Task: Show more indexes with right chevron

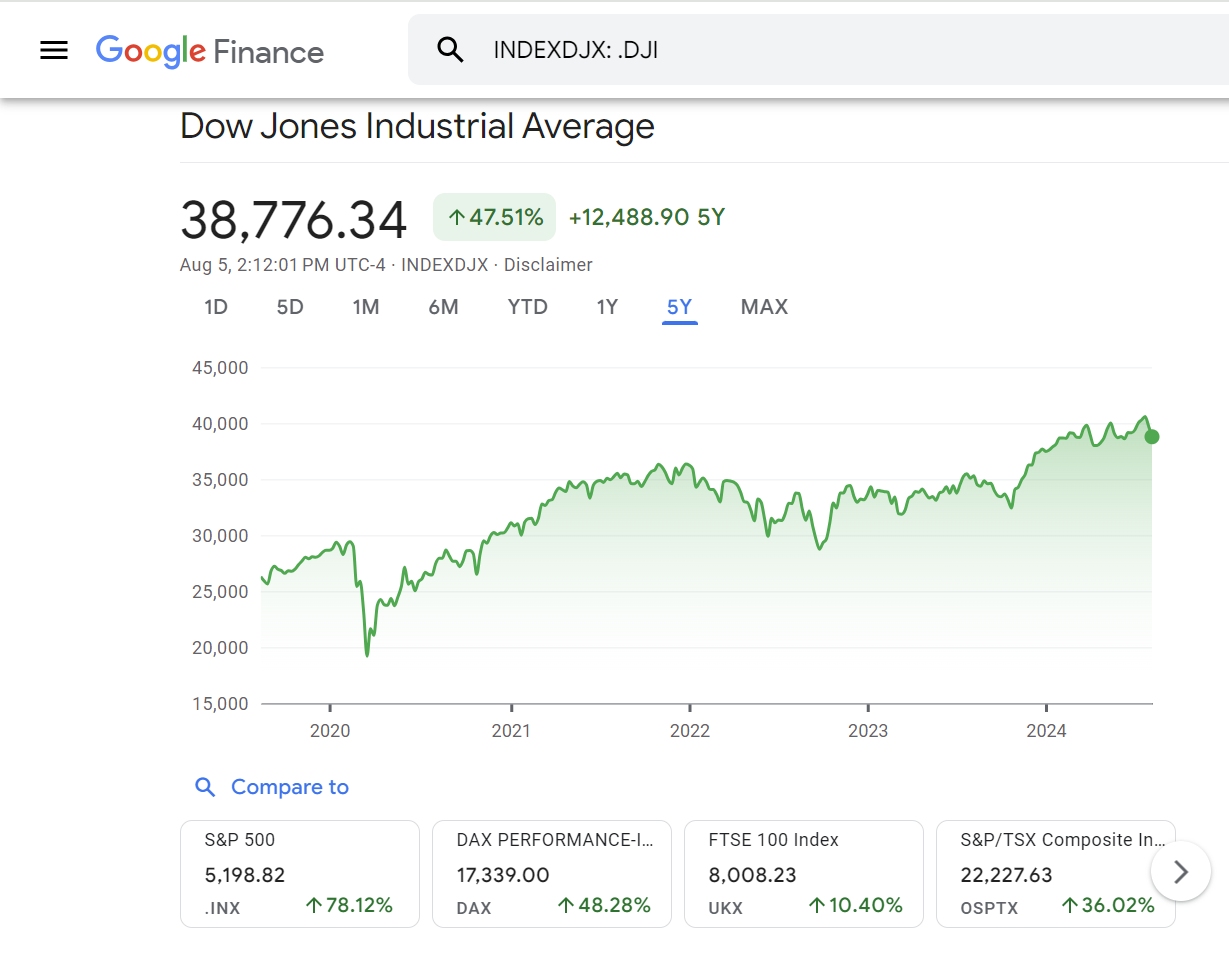Action: pyautogui.click(x=1181, y=872)
